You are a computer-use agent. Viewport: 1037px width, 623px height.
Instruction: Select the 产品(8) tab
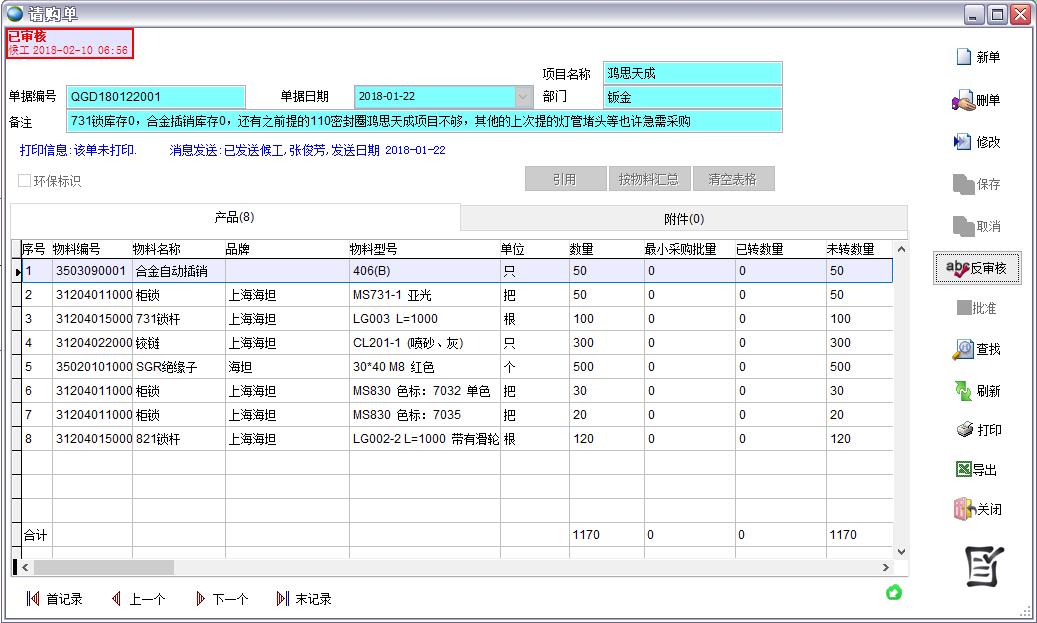[x=234, y=217]
